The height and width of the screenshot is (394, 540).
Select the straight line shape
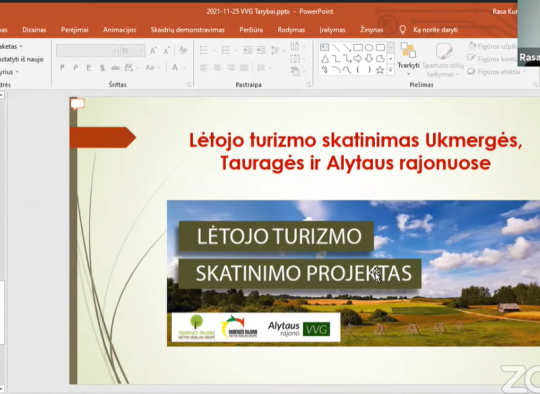[336, 48]
